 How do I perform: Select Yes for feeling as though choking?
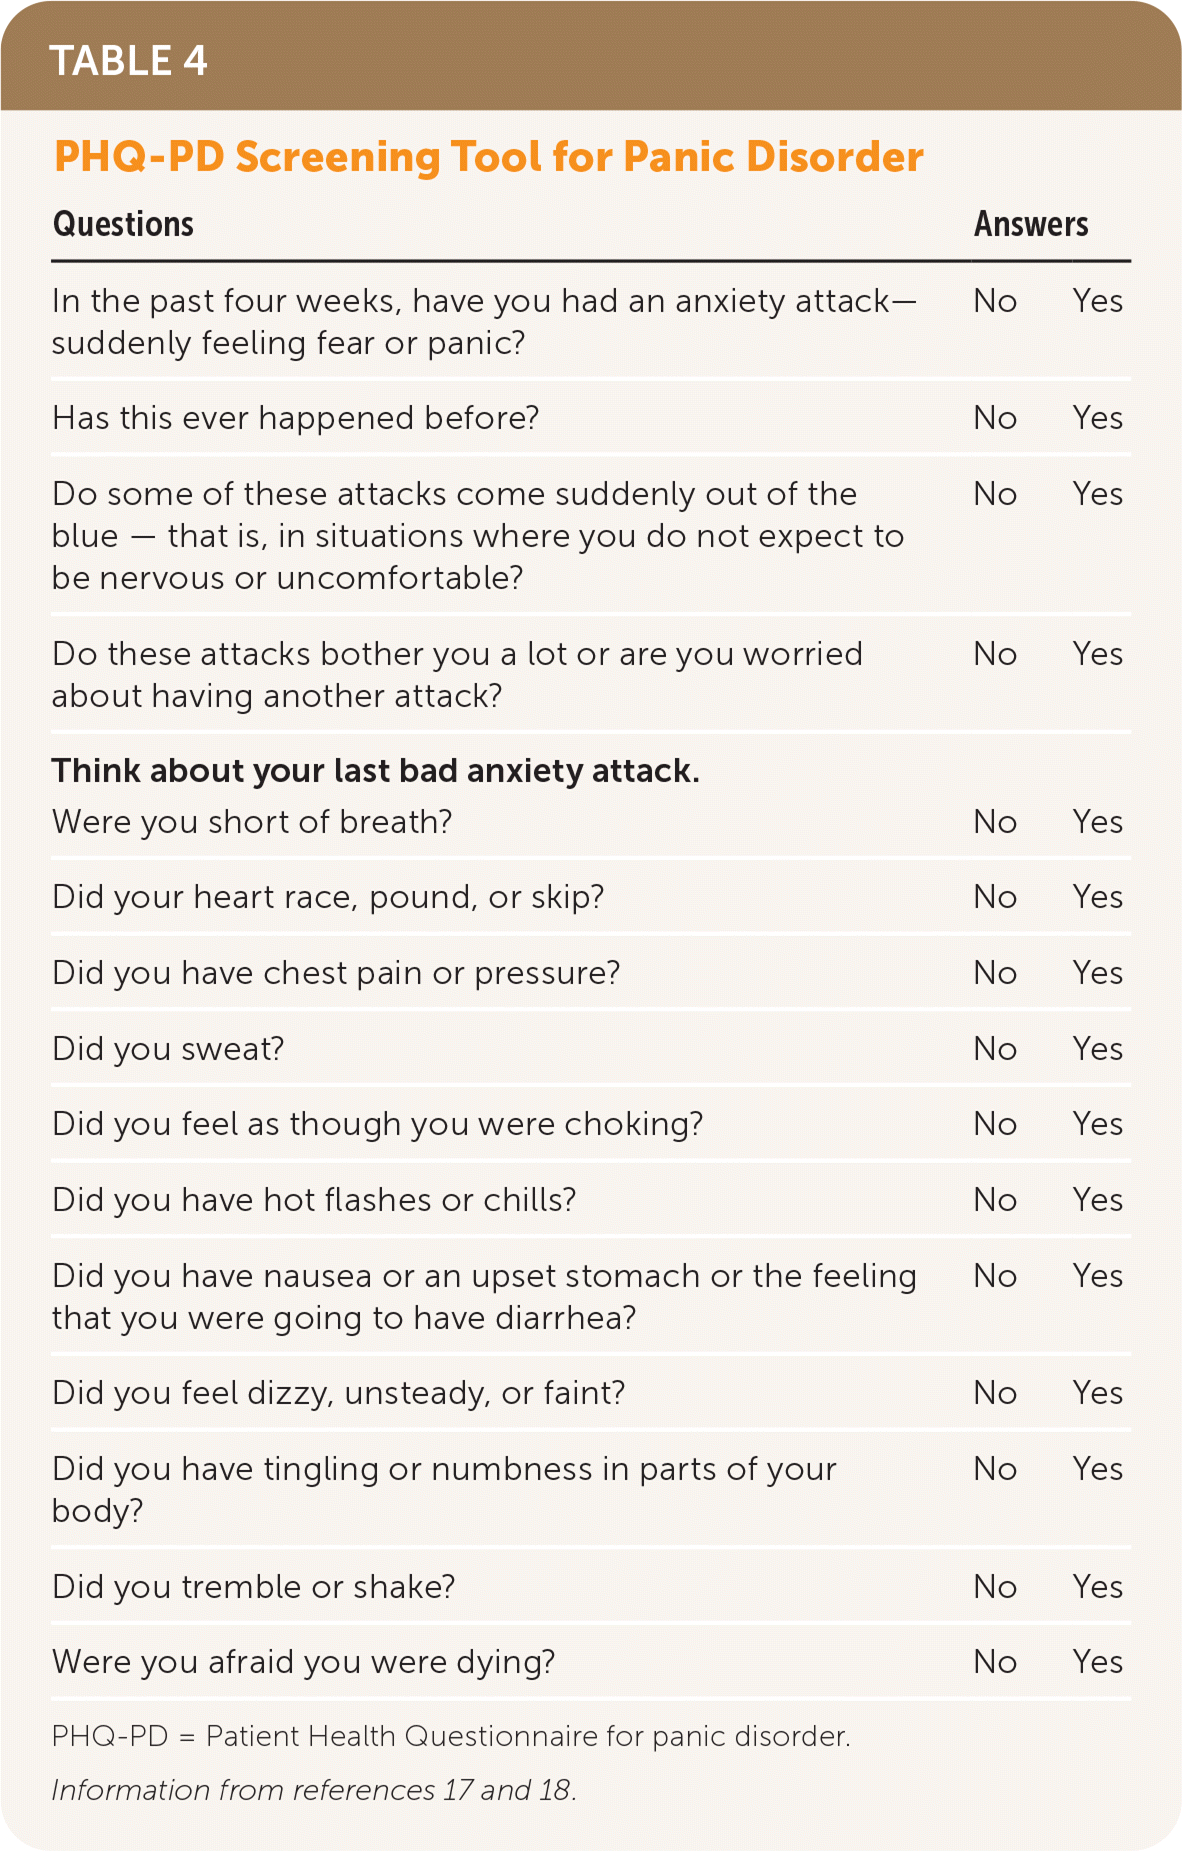[x=1097, y=1124]
